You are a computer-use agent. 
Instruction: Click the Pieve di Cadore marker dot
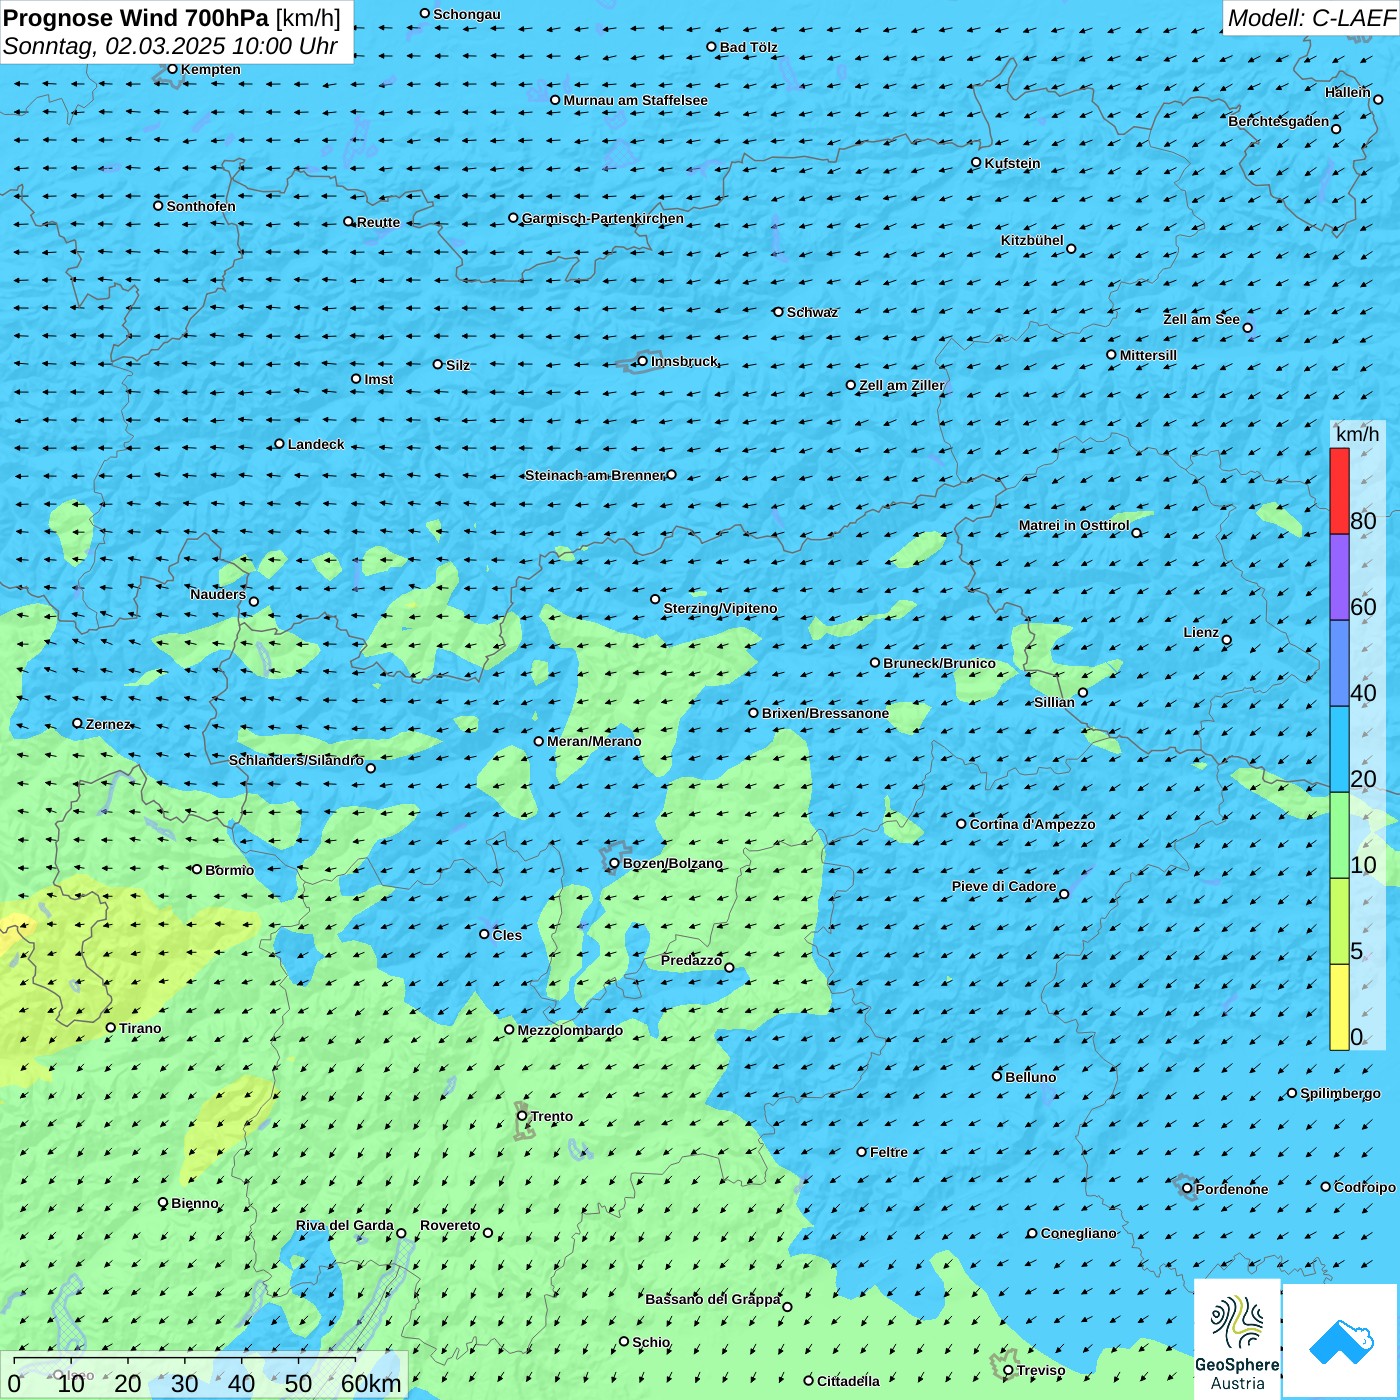[1064, 894]
